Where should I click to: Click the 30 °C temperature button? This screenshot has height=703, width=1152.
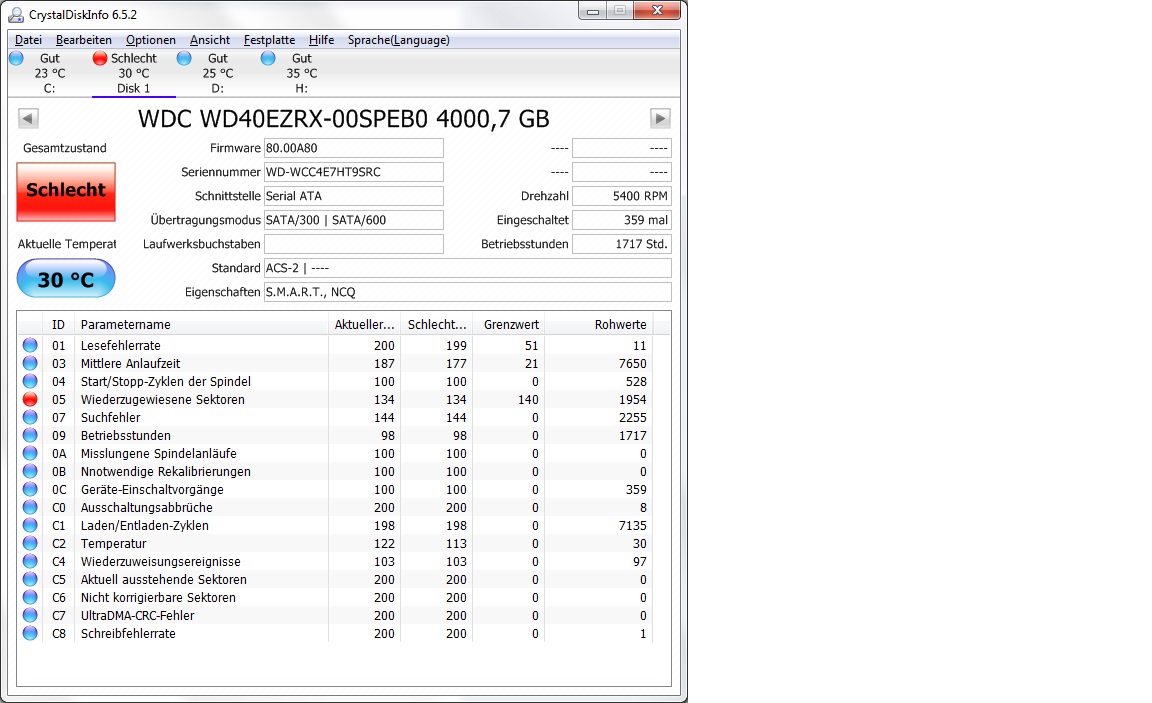tap(66, 279)
